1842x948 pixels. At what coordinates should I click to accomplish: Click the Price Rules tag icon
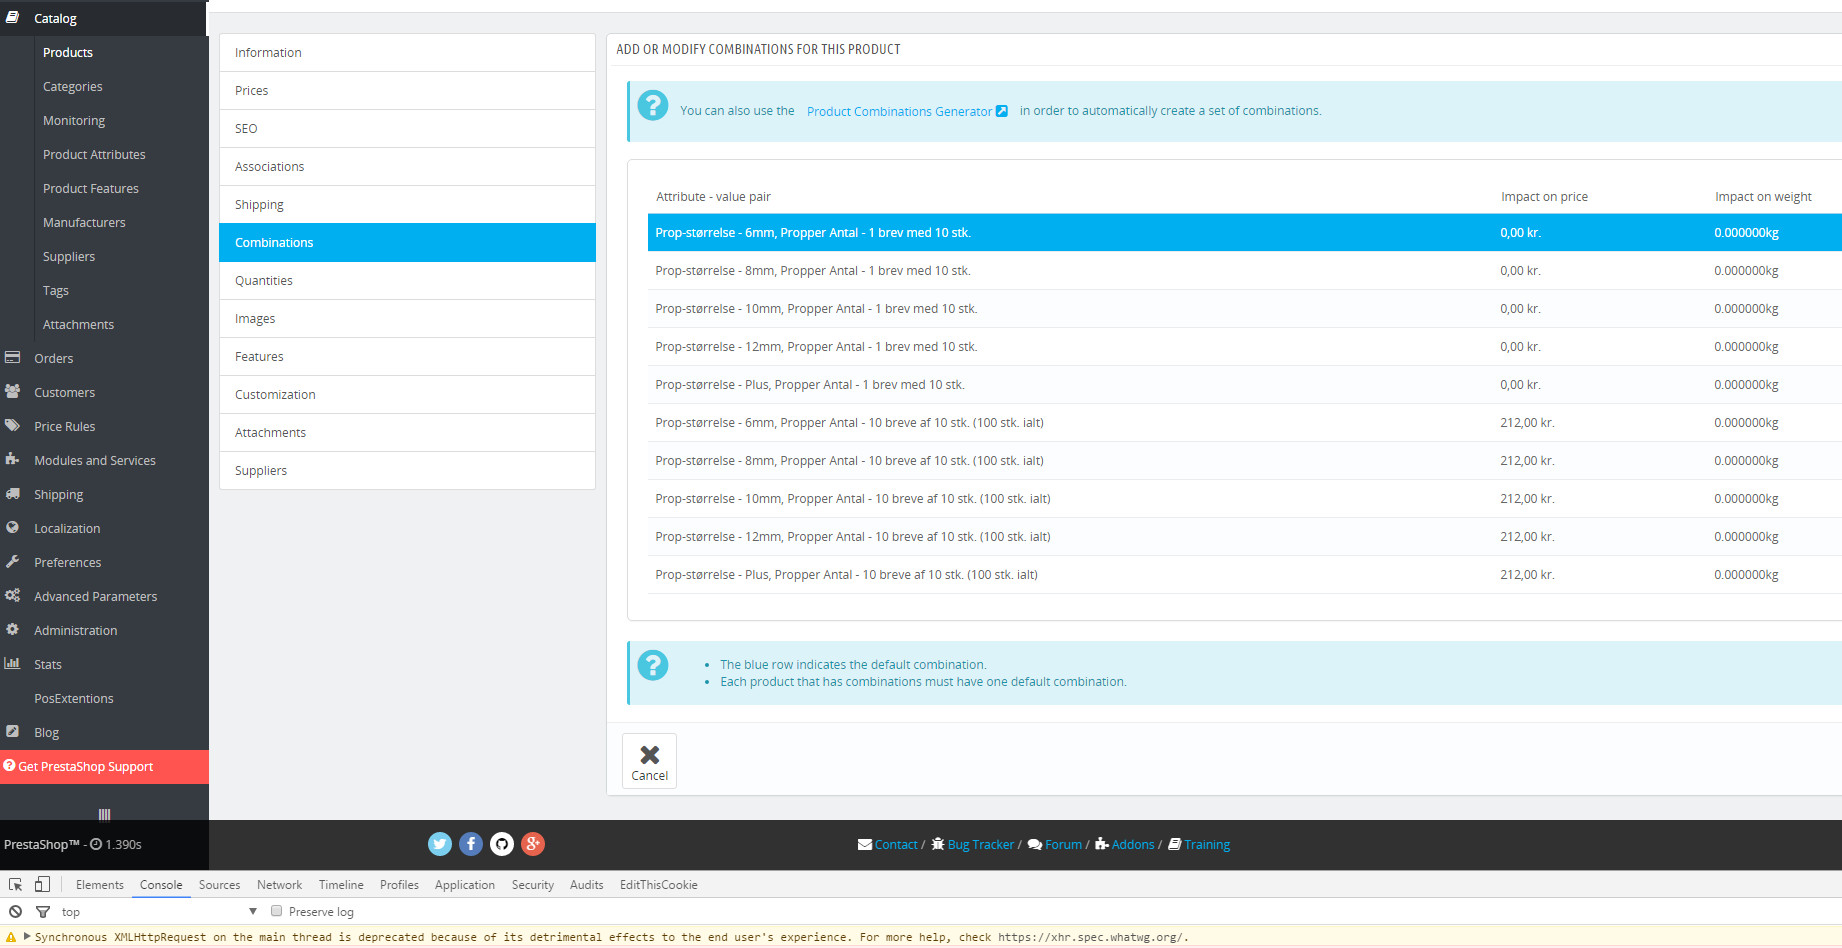click(12, 426)
